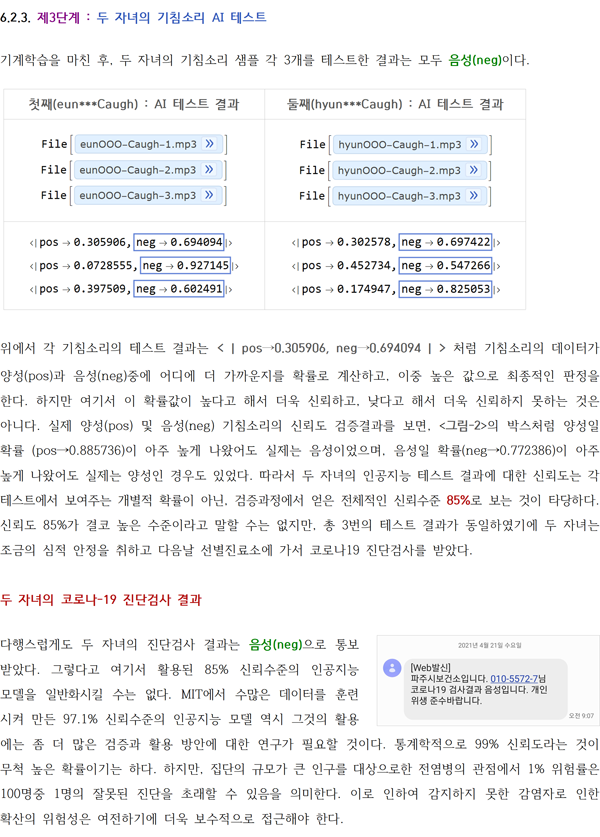
Task: Click the value pos → 0.0728555
Action: pyautogui.click(x=85, y=265)
